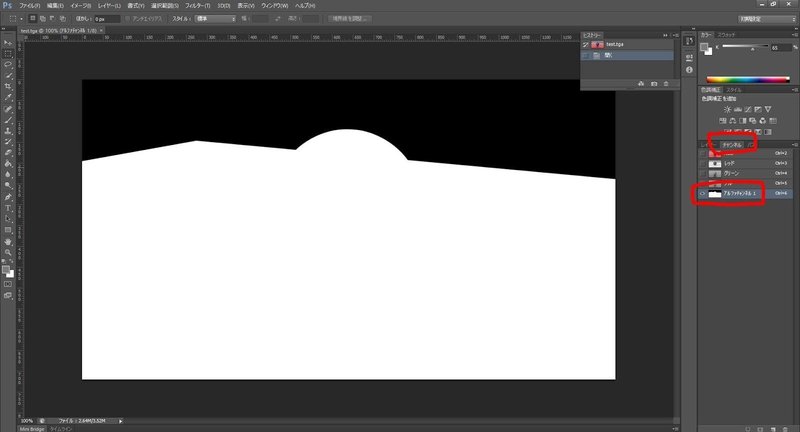
Task: Click Add to selection icon in options bar
Action: (43, 18)
